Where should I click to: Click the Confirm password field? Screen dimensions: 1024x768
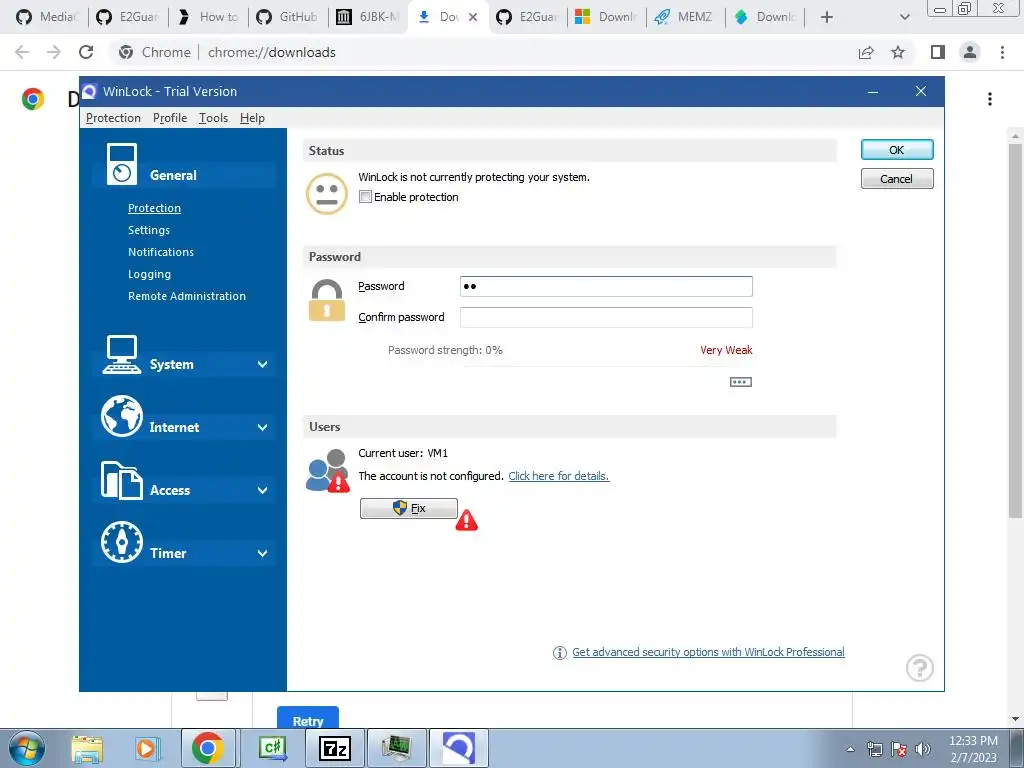tap(606, 317)
